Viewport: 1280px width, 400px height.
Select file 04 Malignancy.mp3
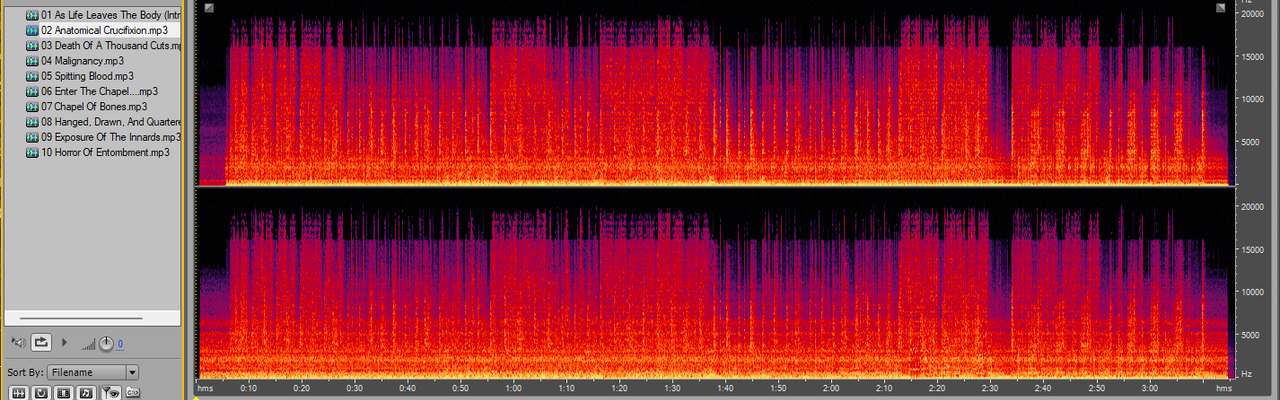pos(82,61)
